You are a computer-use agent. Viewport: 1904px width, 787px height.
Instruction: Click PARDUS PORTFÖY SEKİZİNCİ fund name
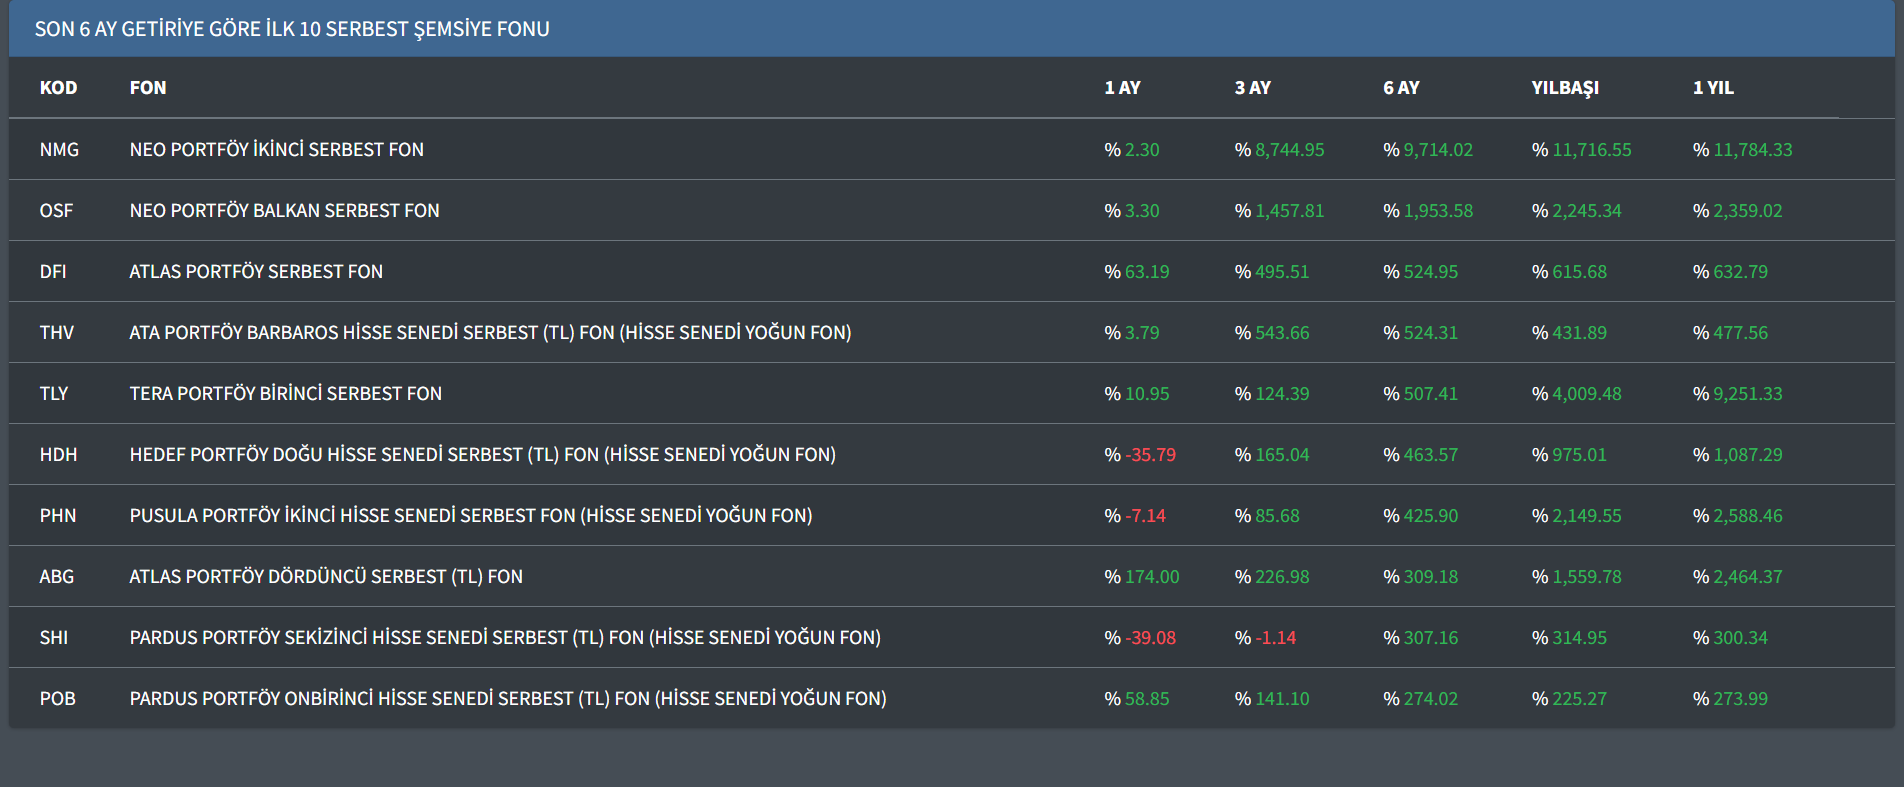click(x=505, y=638)
